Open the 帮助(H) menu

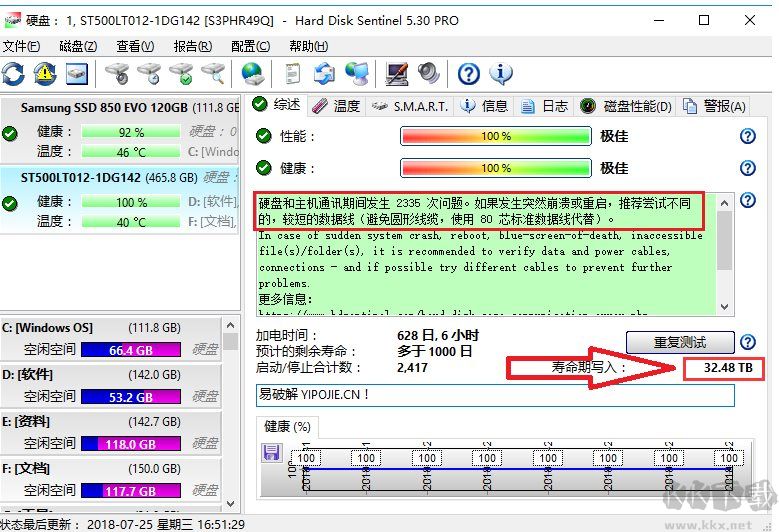coord(309,46)
